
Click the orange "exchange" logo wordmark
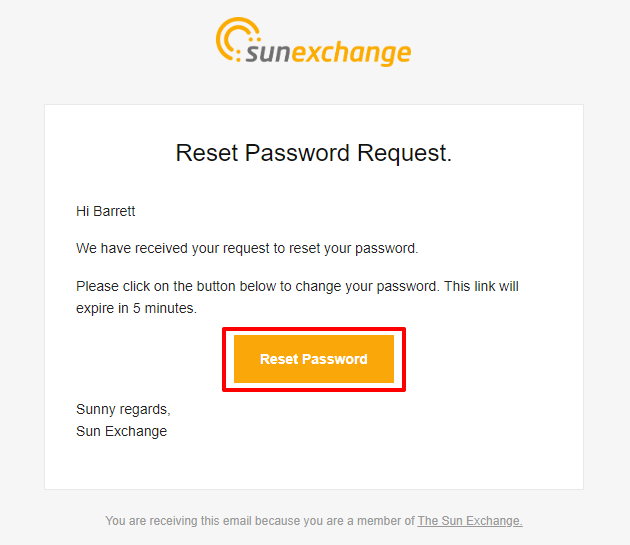tap(351, 53)
